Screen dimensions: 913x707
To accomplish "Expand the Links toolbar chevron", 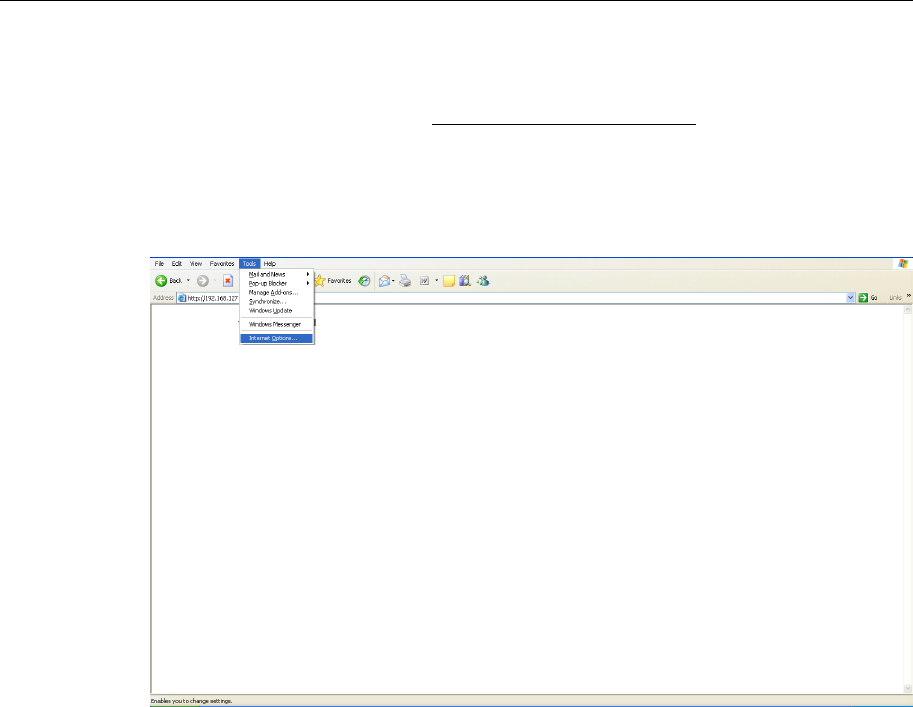I will 909,297.
